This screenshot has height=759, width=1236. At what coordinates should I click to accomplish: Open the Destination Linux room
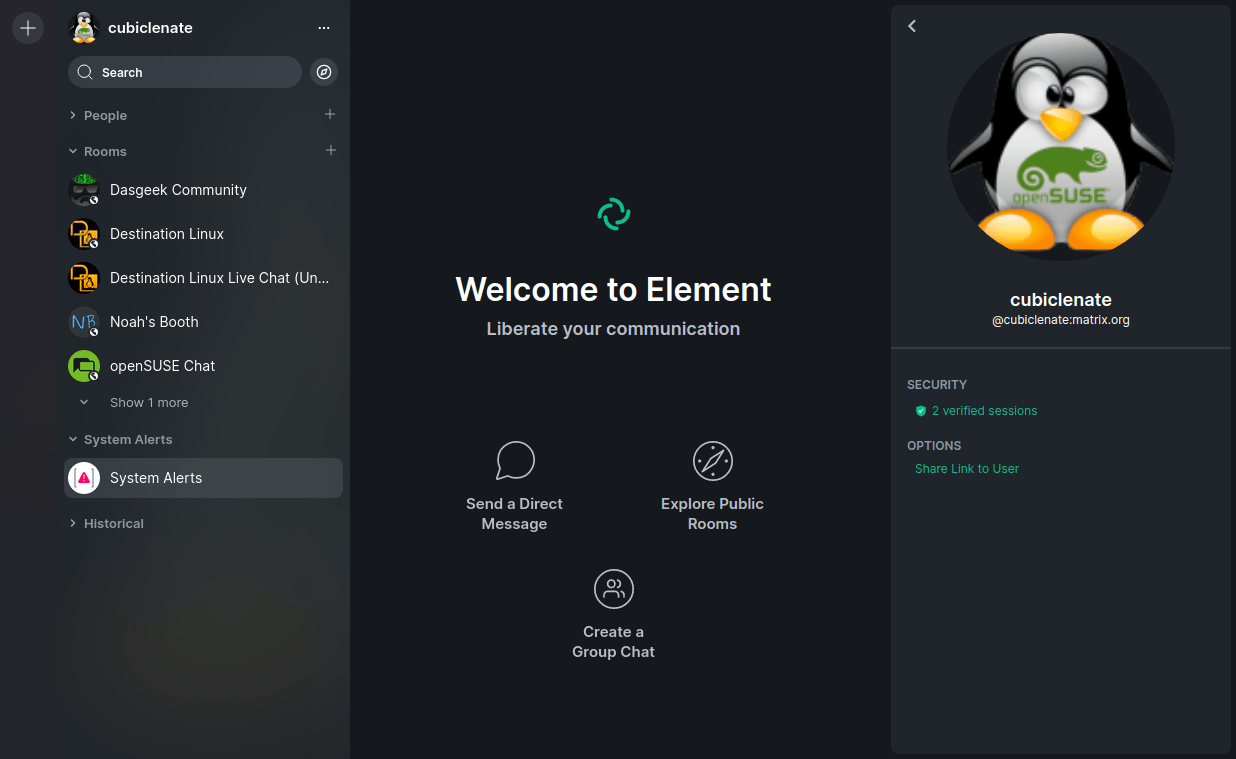(203, 234)
